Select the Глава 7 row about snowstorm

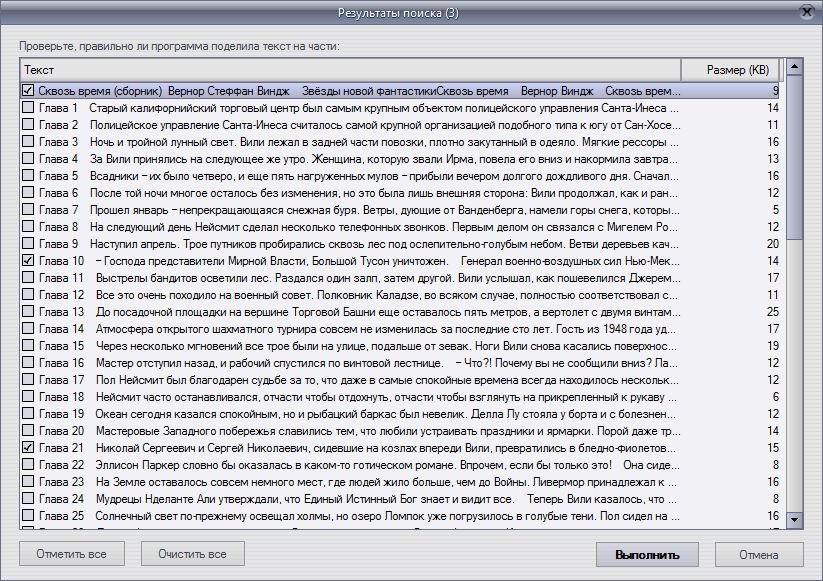[x=380, y=210]
